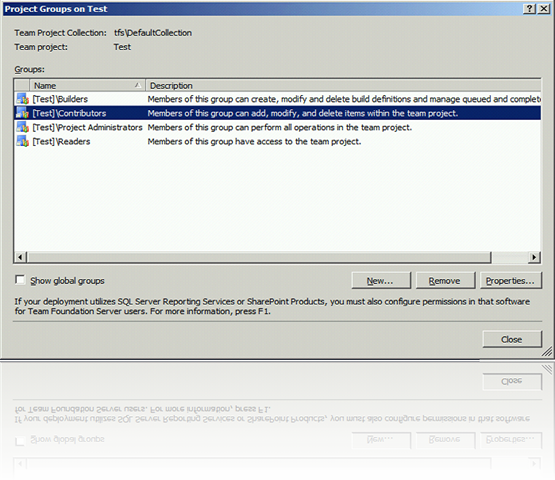The width and height of the screenshot is (555, 480).
Task: Sort groups by the Name column header
Action: (x=87, y=86)
